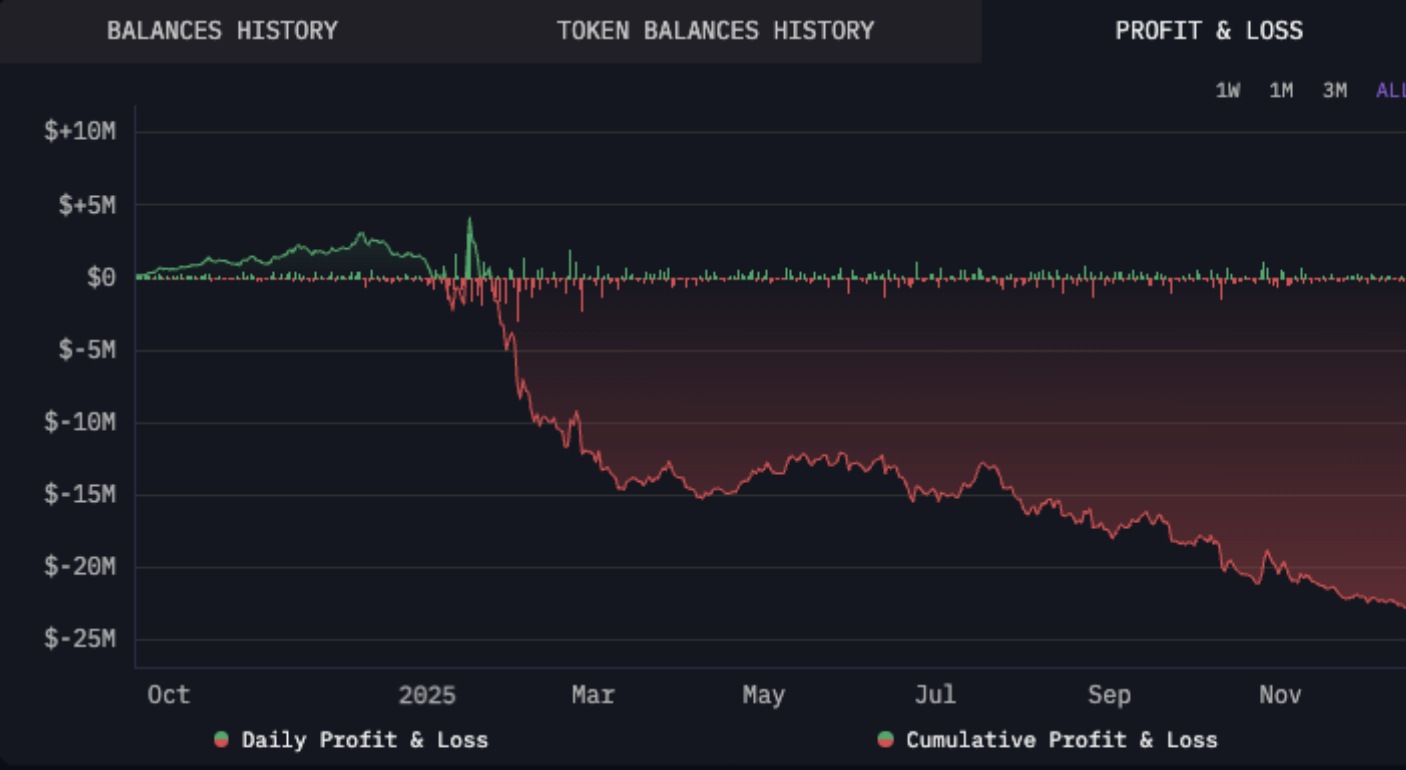Image resolution: width=1406 pixels, height=770 pixels.
Task: Choose the 1M time range
Action: click(x=1281, y=91)
